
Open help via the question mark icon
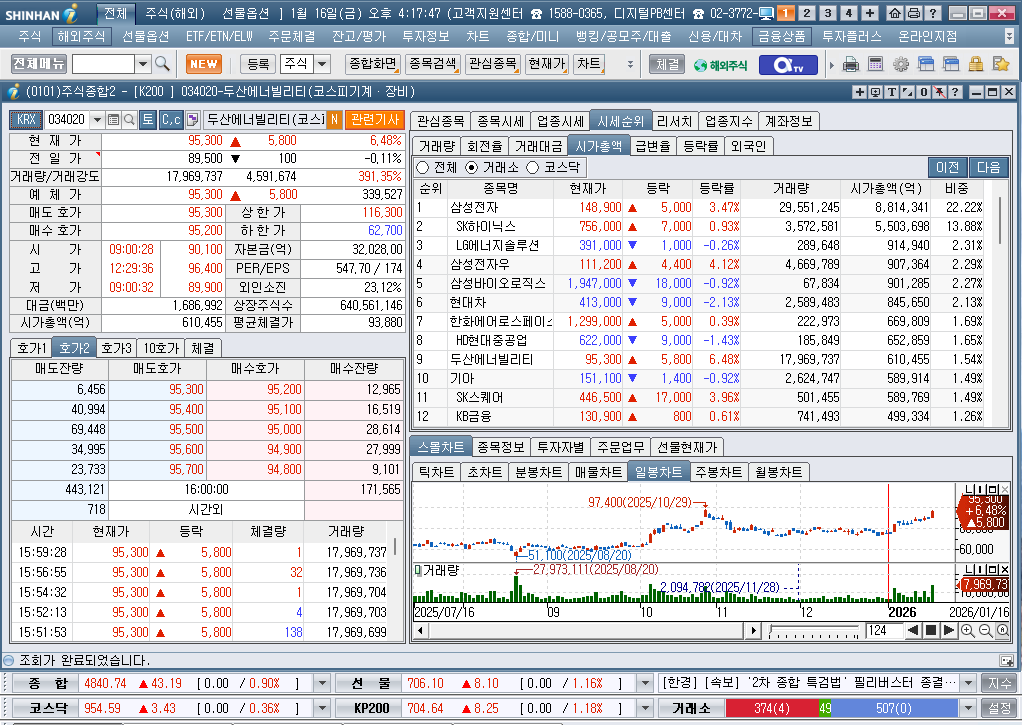point(933,13)
